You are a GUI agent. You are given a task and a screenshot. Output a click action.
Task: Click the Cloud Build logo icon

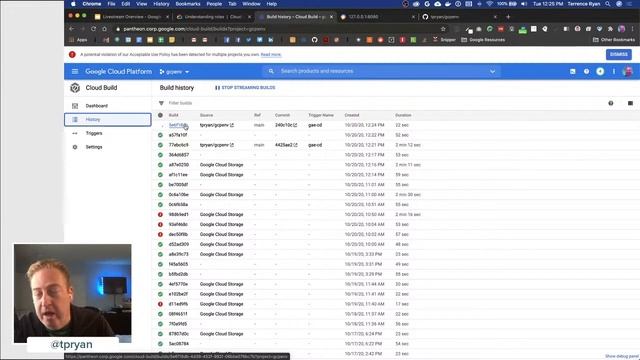click(x=75, y=88)
